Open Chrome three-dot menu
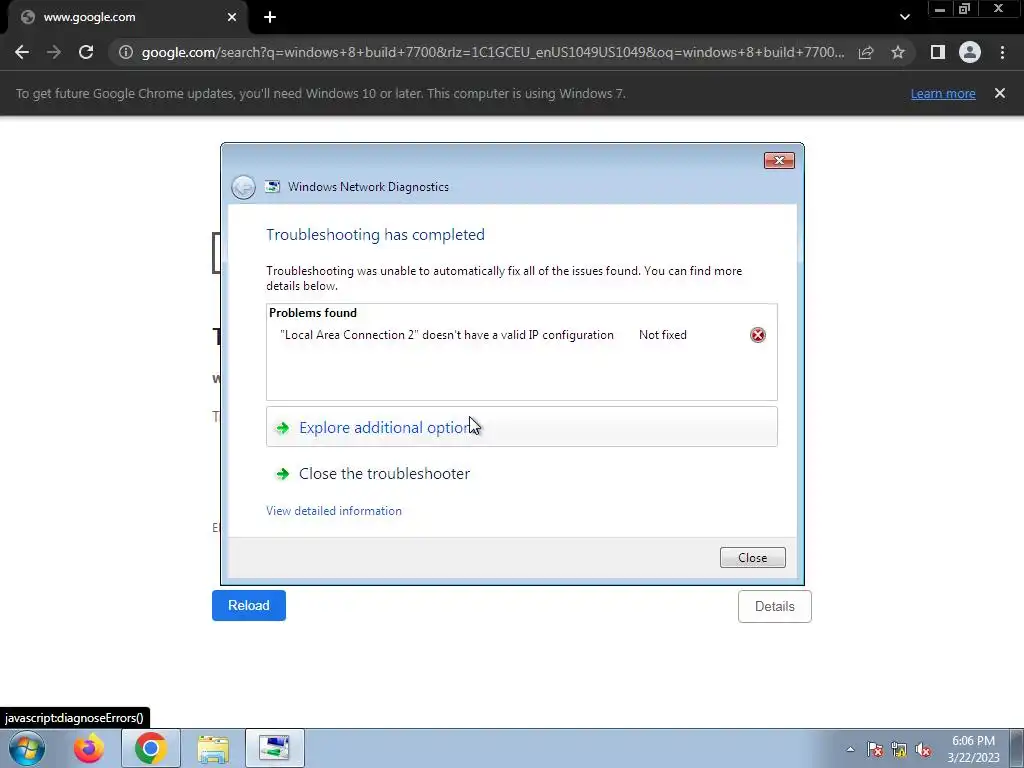 [1002, 52]
